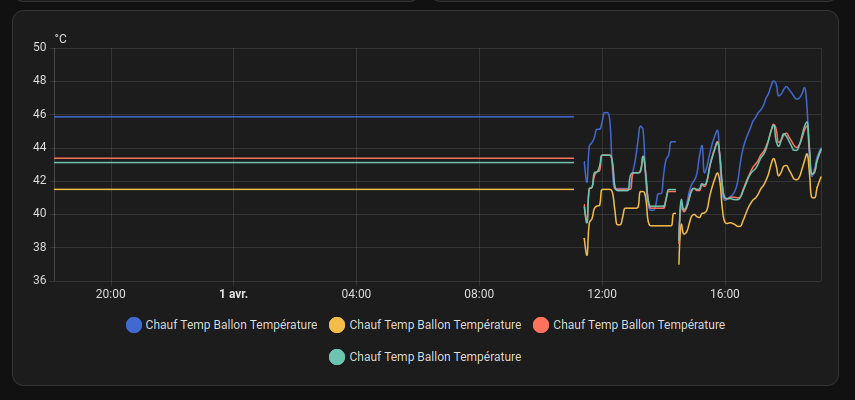Click the legend label beside the green circle
The image size is (855, 400).
coord(435,356)
